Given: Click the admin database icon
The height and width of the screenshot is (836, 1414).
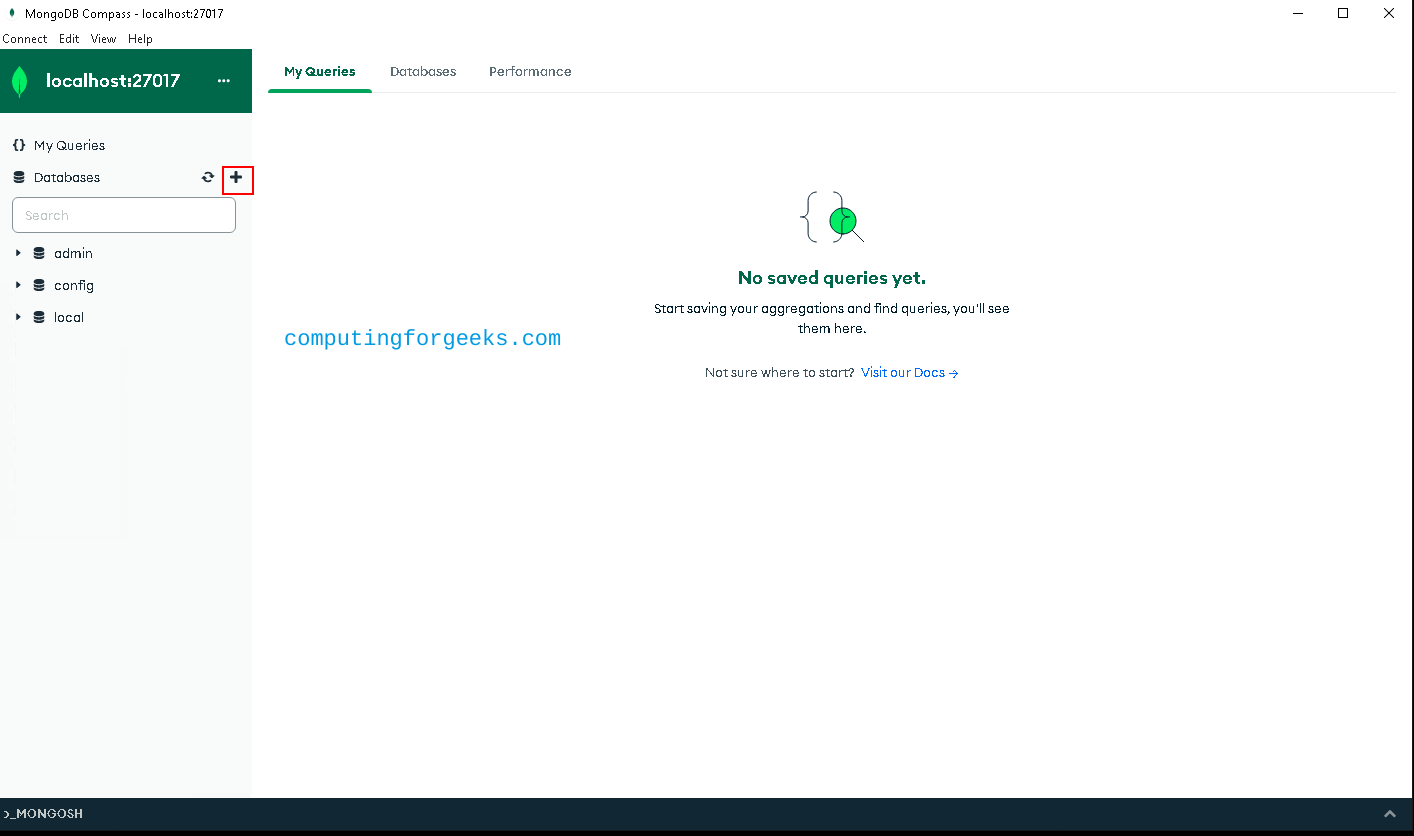Looking at the screenshot, I should pos(38,253).
